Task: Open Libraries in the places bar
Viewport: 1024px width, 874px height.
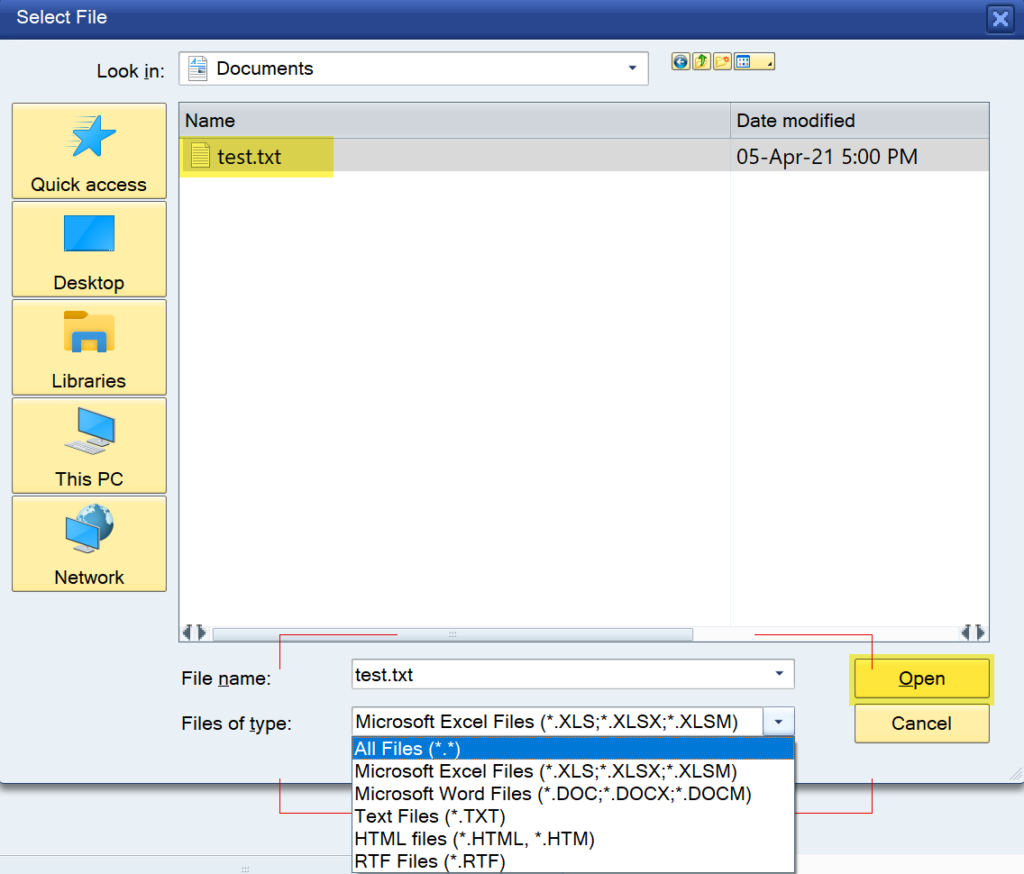Action: pos(89,348)
